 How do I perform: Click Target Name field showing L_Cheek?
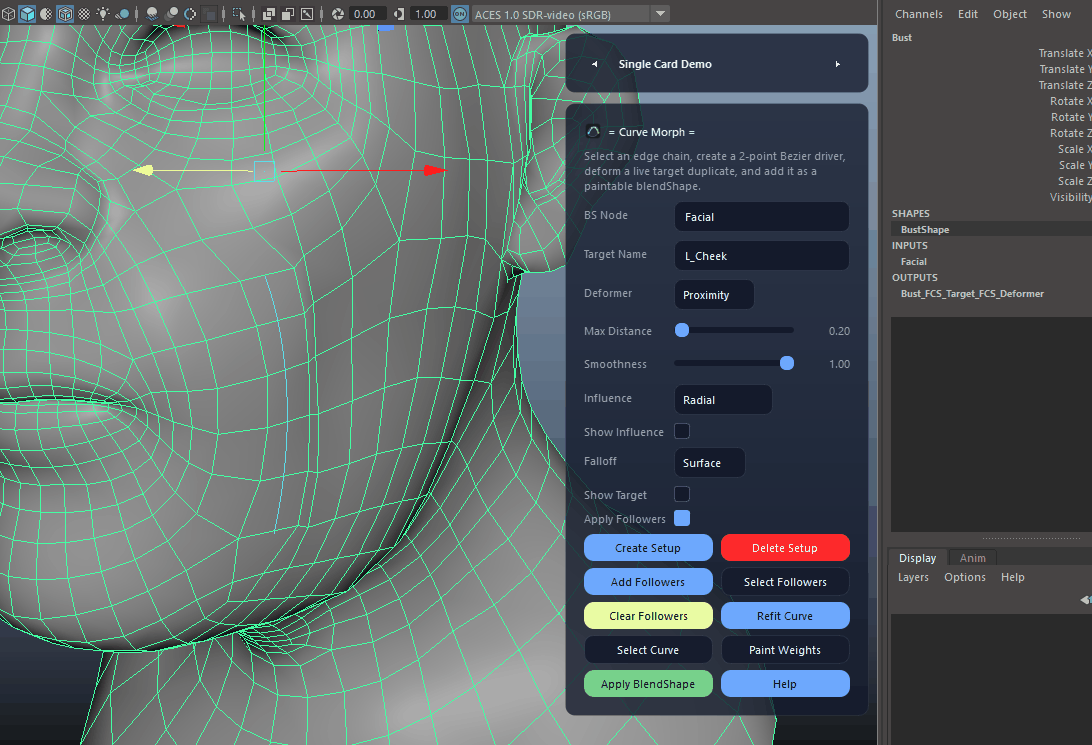[761, 256]
